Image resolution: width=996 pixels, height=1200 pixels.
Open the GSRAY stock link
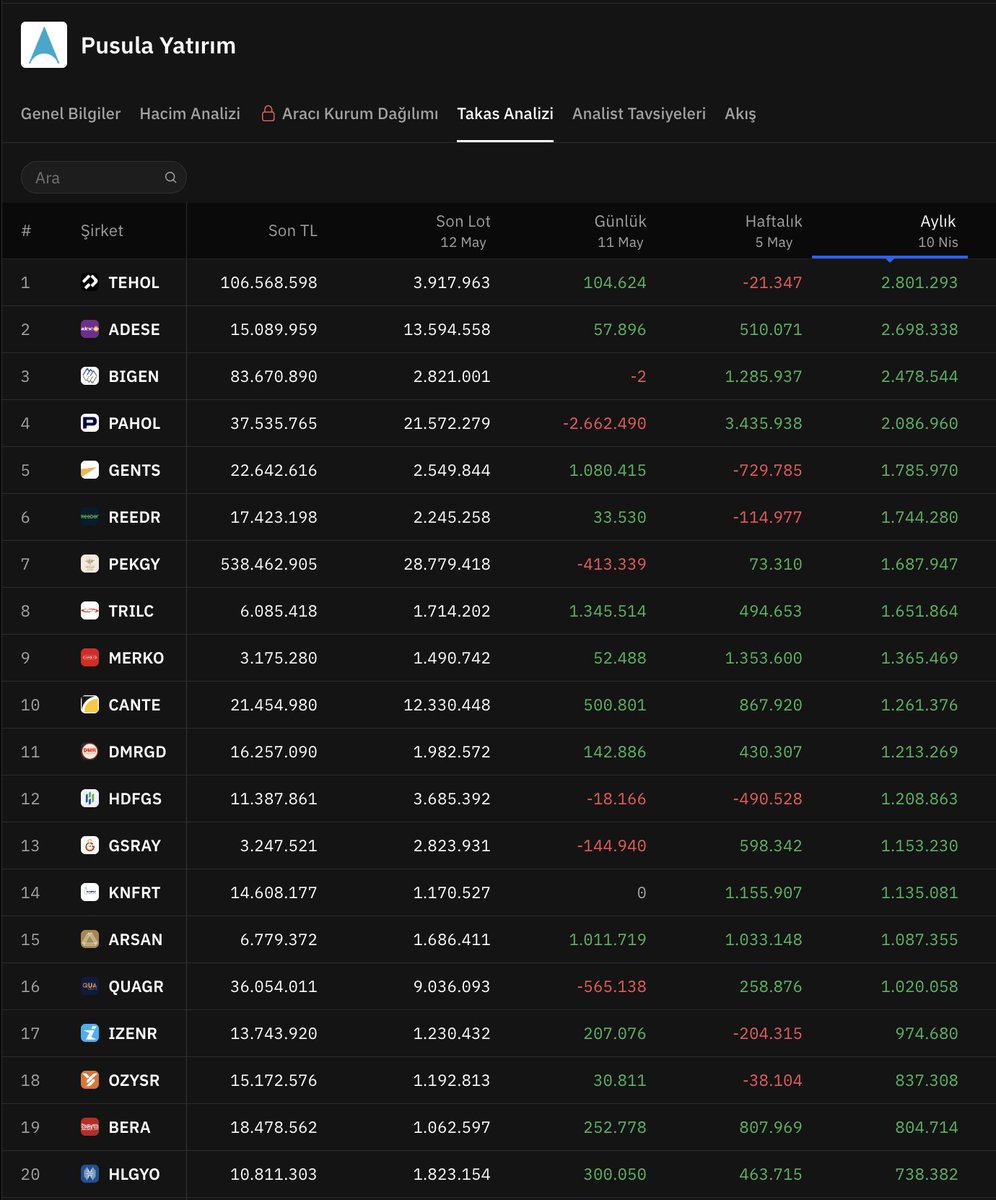(135, 847)
